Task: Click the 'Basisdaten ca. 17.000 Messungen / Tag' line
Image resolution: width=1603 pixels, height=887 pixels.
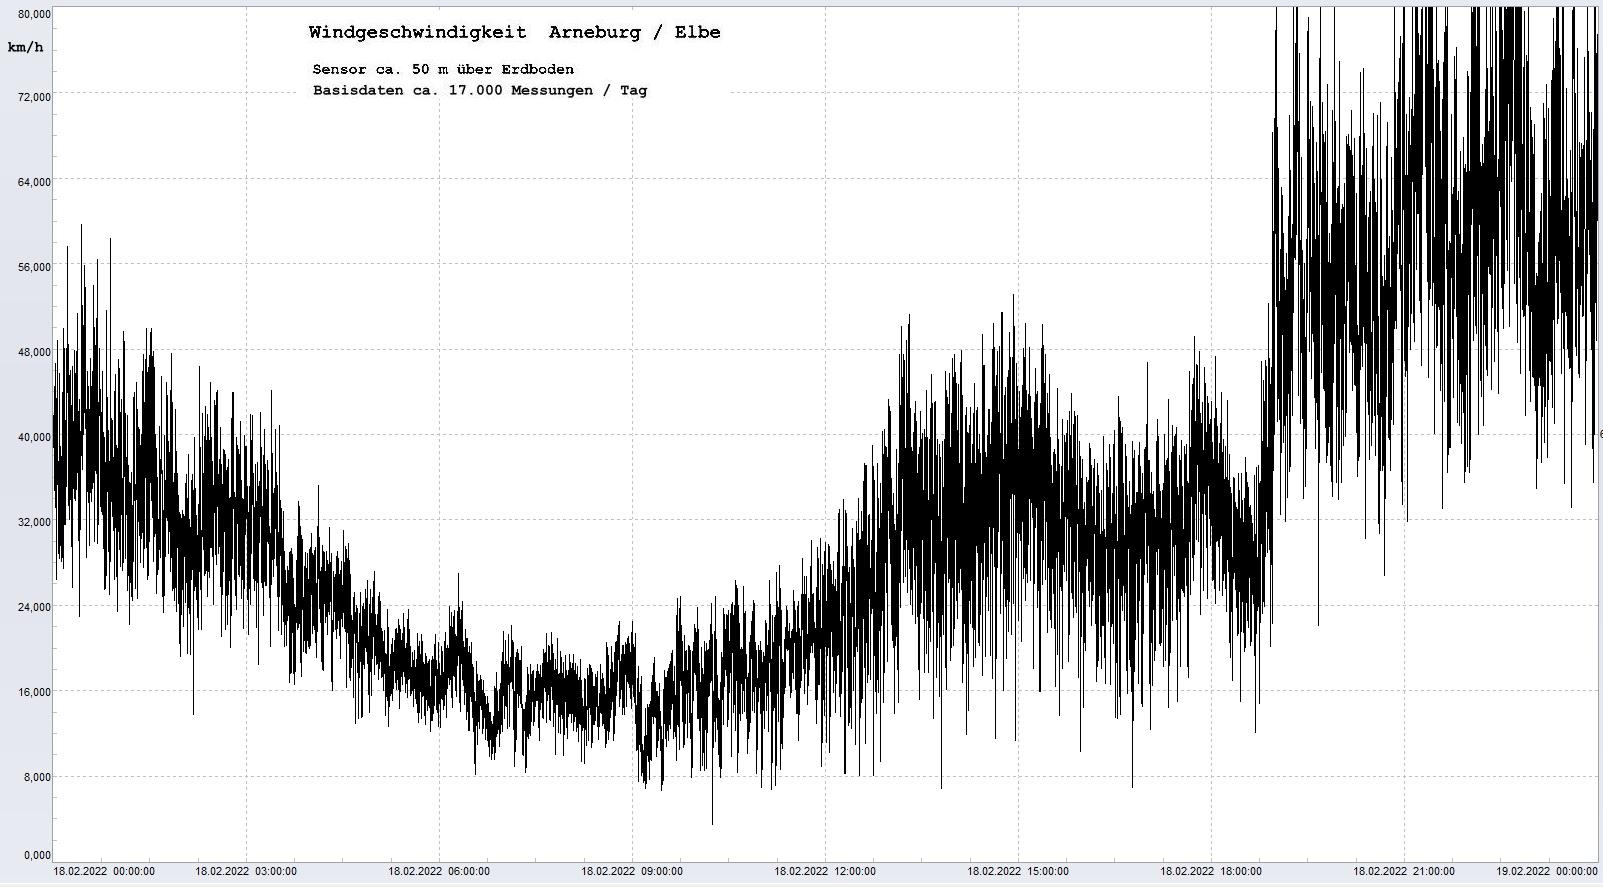Action: pyautogui.click(x=479, y=90)
